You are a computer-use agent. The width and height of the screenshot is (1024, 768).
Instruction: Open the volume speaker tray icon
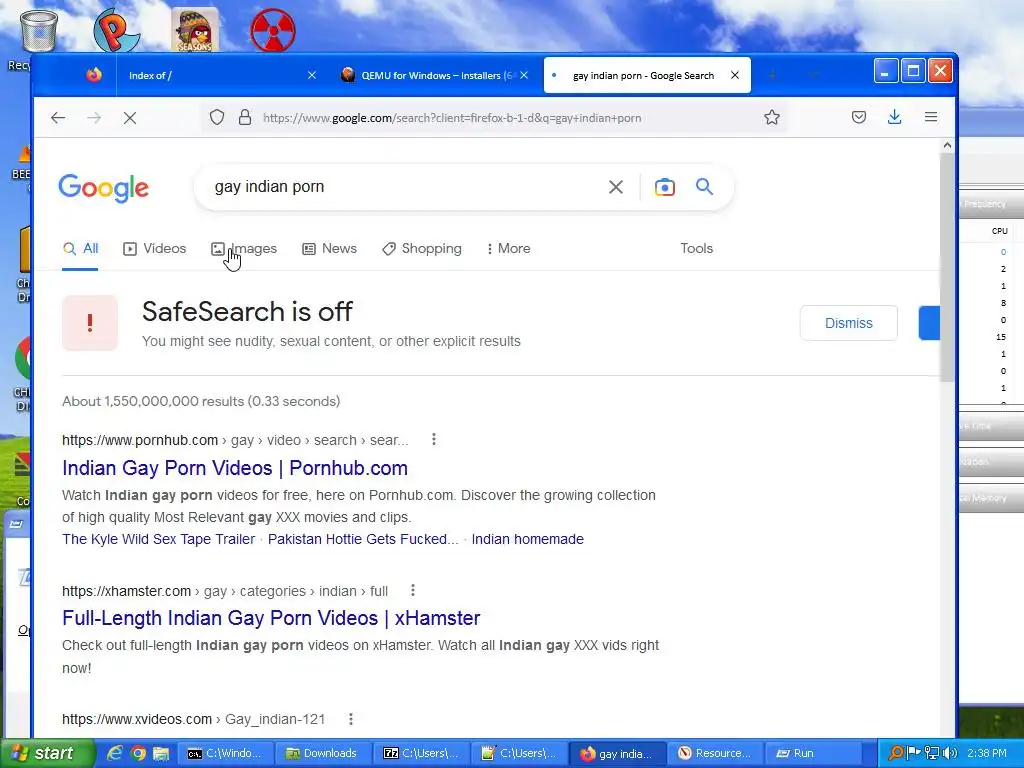pos(950,753)
